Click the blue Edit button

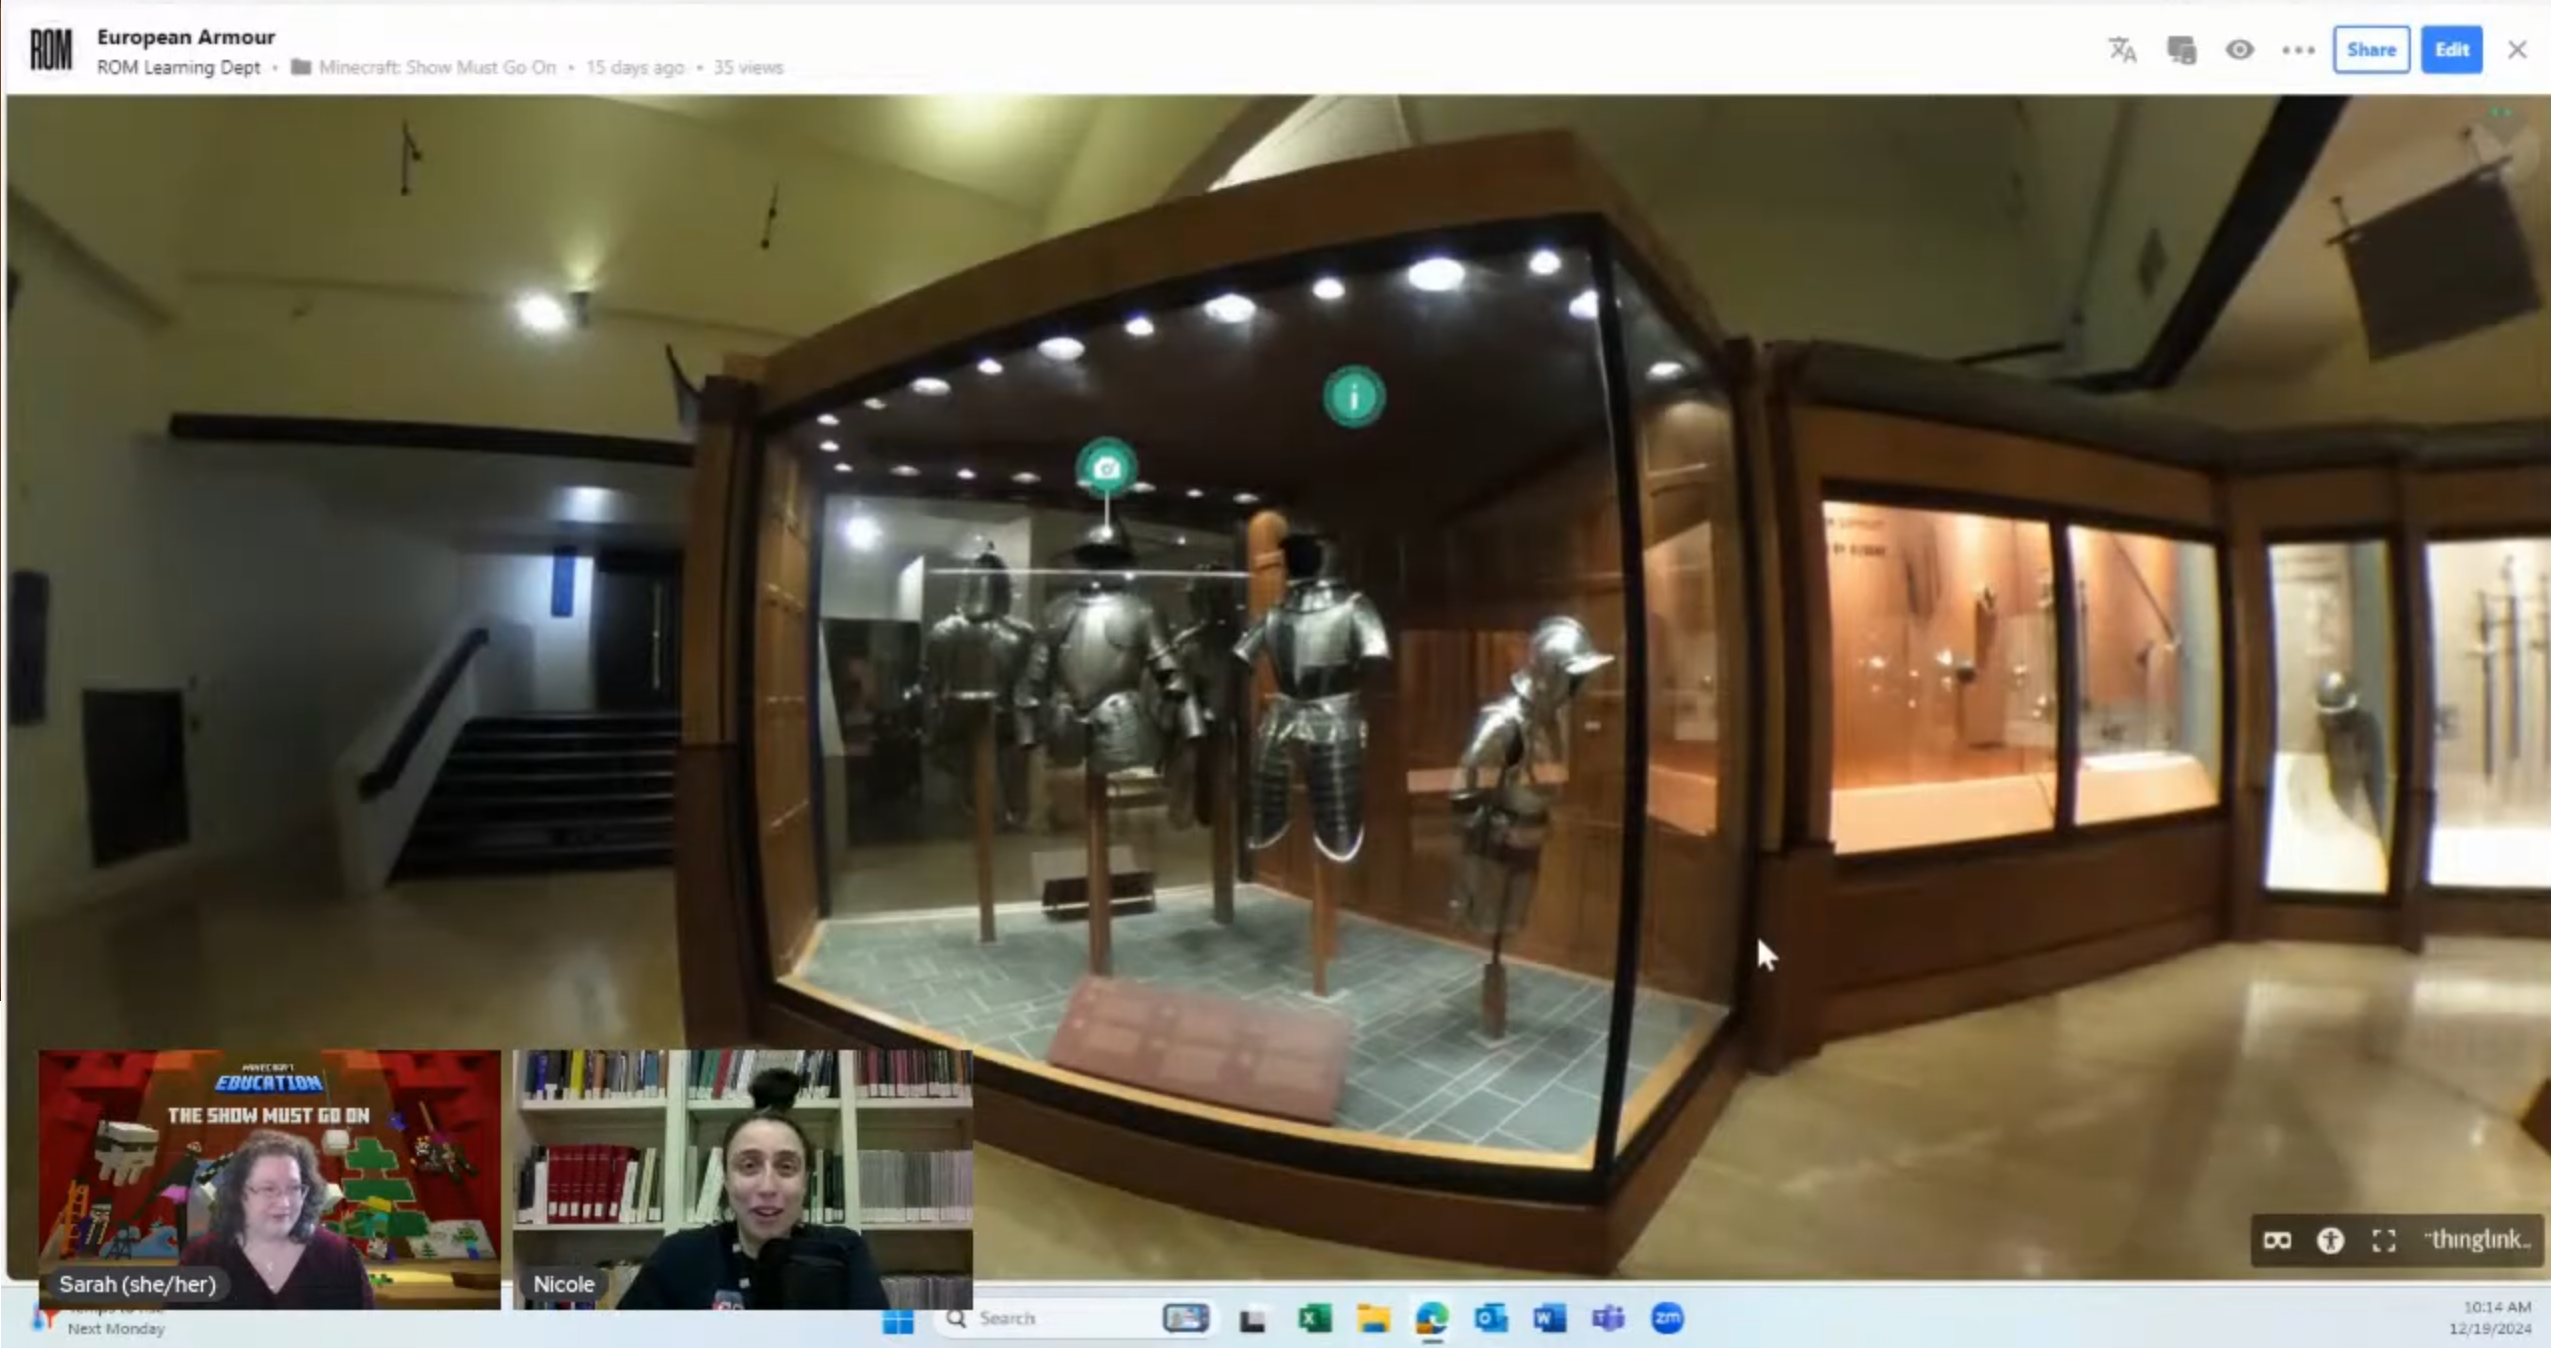coord(2451,50)
